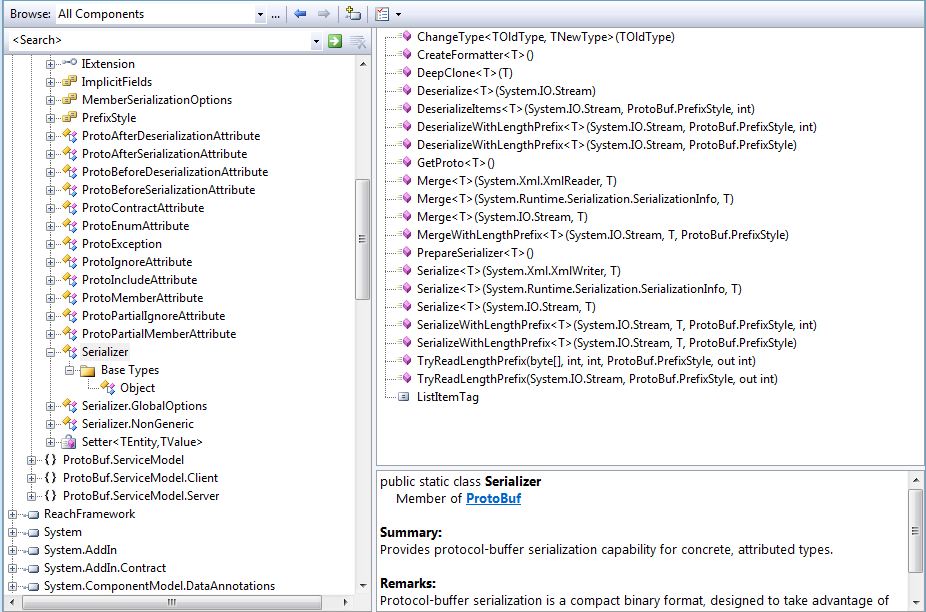Click the tree pane vertical scrollbar thumb
926x612 pixels.
coord(362,239)
